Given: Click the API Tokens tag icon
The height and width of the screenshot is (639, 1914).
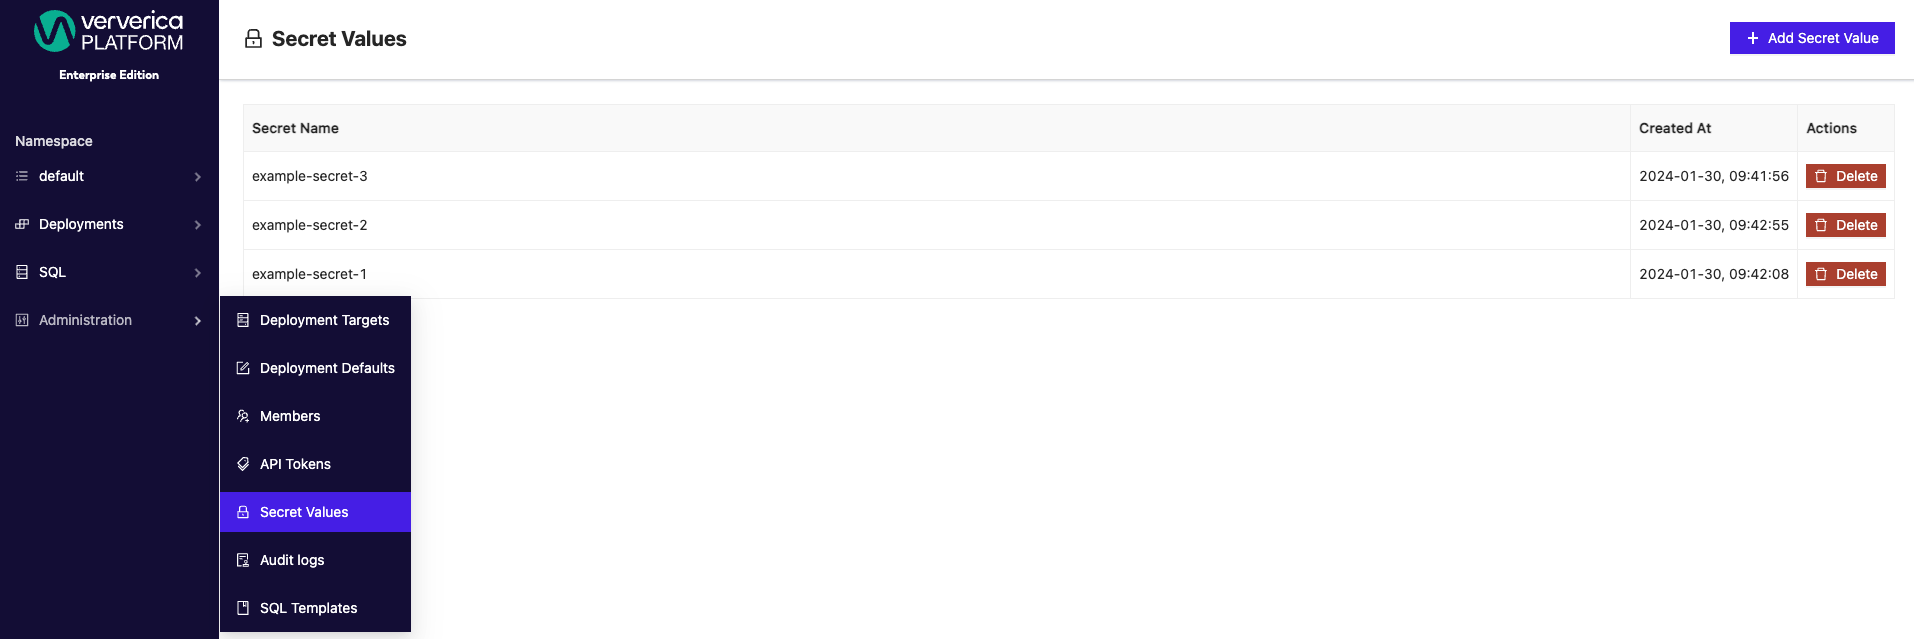Looking at the screenshot, I should click(243, 464).
